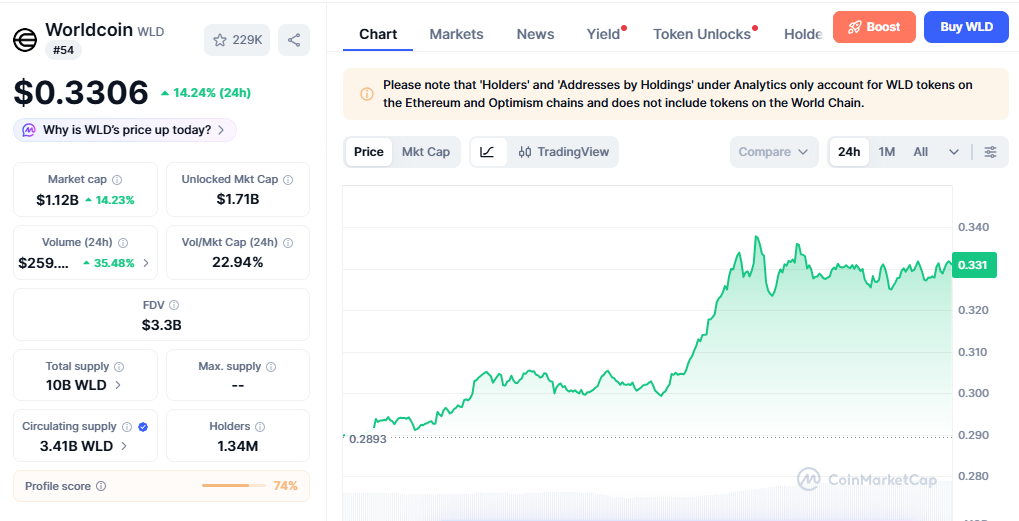Open the share icon button

[x=294, y=40]
